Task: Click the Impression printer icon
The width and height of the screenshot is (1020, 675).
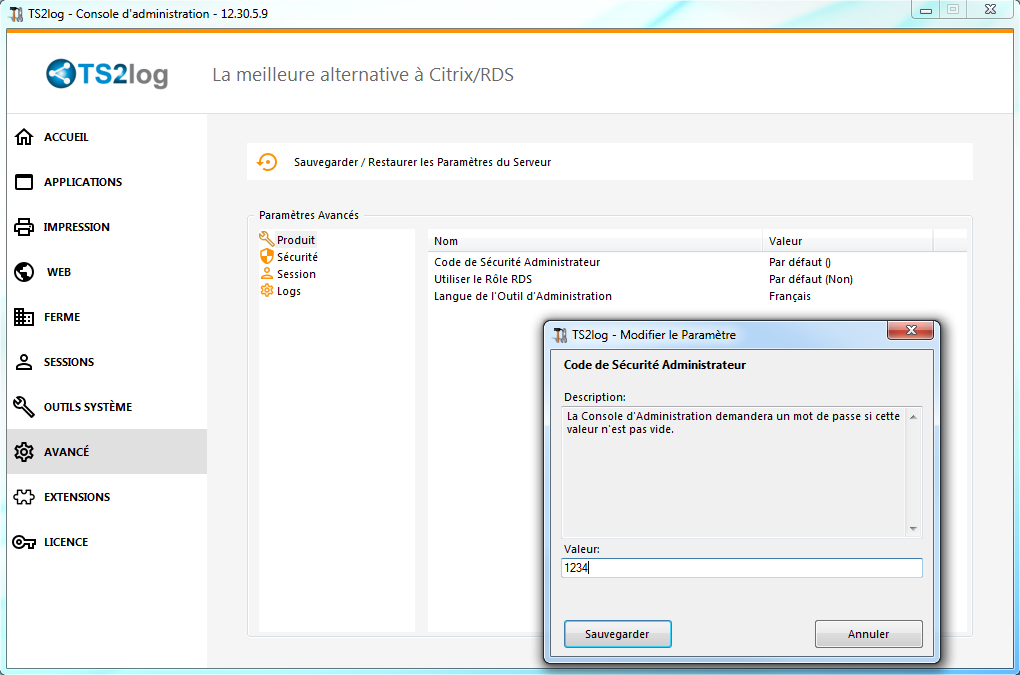Action: point(24,227)
